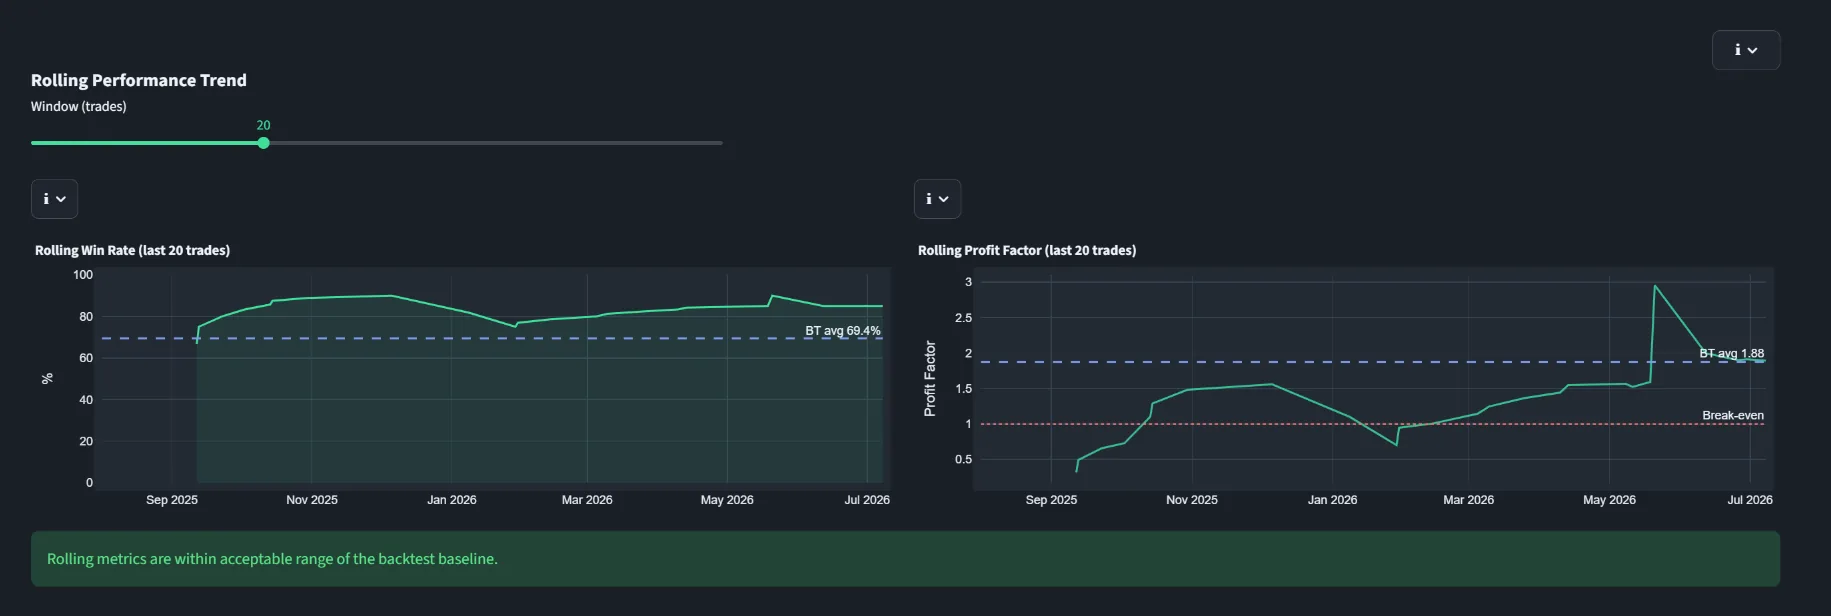Click the Rolling Profit Factor (last 20 trades) title

[x=1027, y=250]
